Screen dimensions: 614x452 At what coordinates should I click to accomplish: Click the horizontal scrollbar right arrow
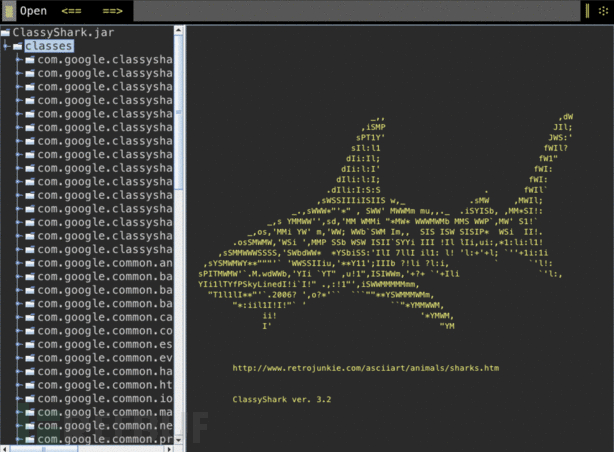[169, 449]
